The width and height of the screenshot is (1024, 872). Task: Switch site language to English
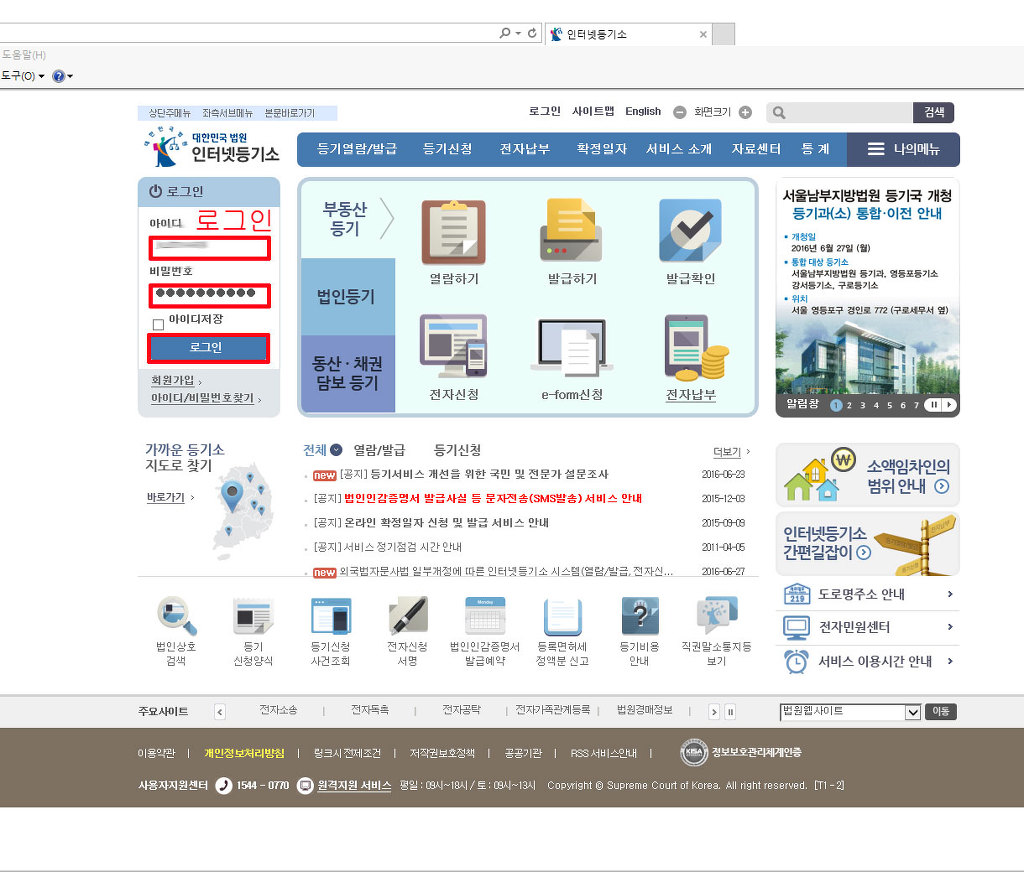click(643, 111)
